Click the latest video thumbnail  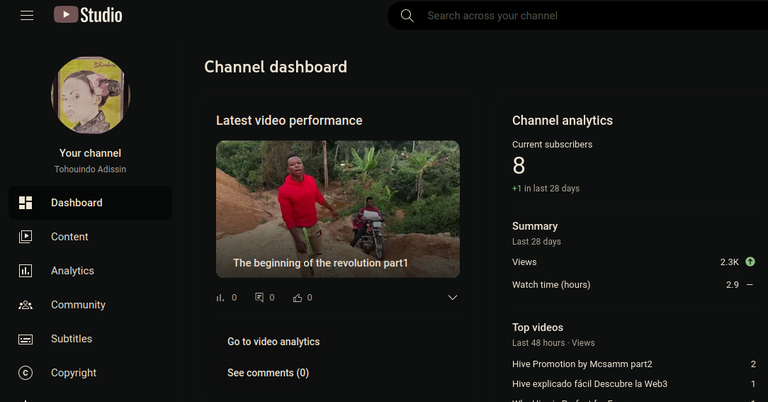[338, 209]
